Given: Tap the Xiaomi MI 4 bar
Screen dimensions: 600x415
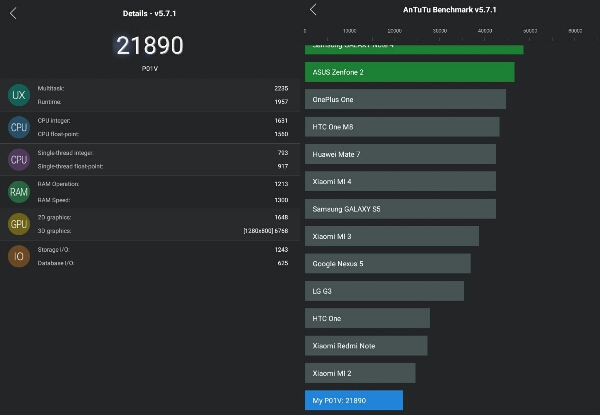Looking at the screenshot, I should click(x=401, y=181).
